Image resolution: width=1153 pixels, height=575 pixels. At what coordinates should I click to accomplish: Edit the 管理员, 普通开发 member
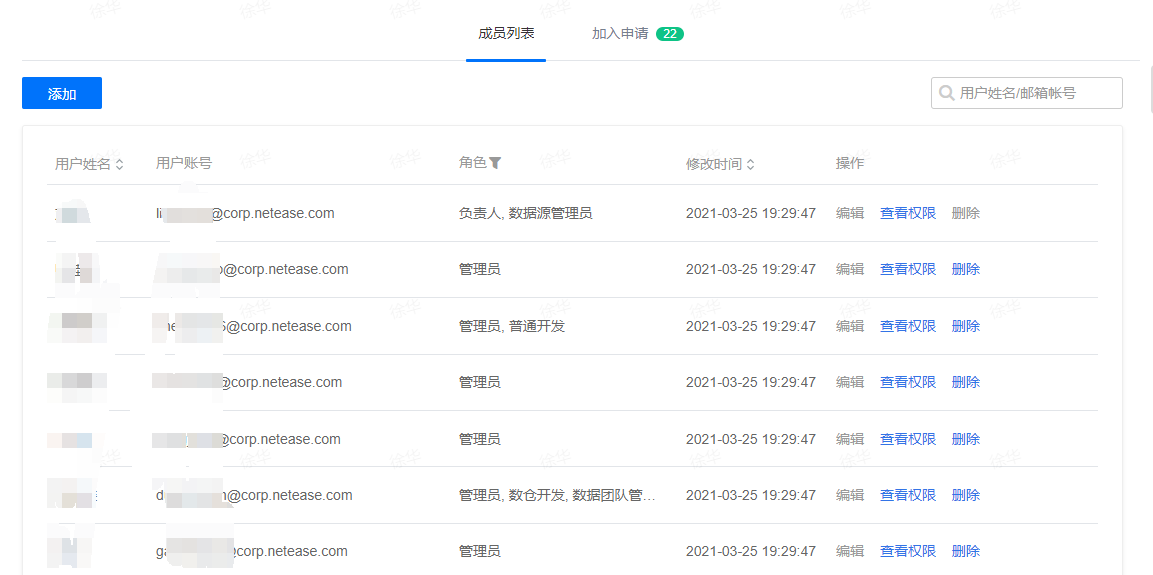(x=850, y=326)
